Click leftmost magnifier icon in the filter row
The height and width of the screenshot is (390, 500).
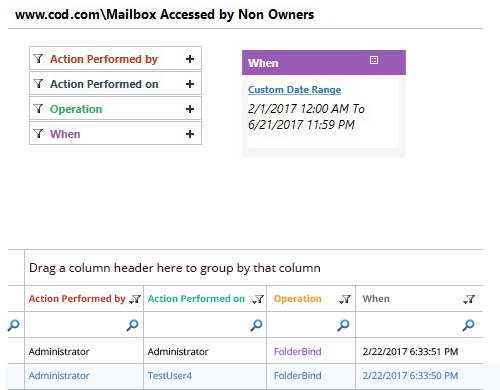(14, 325)
